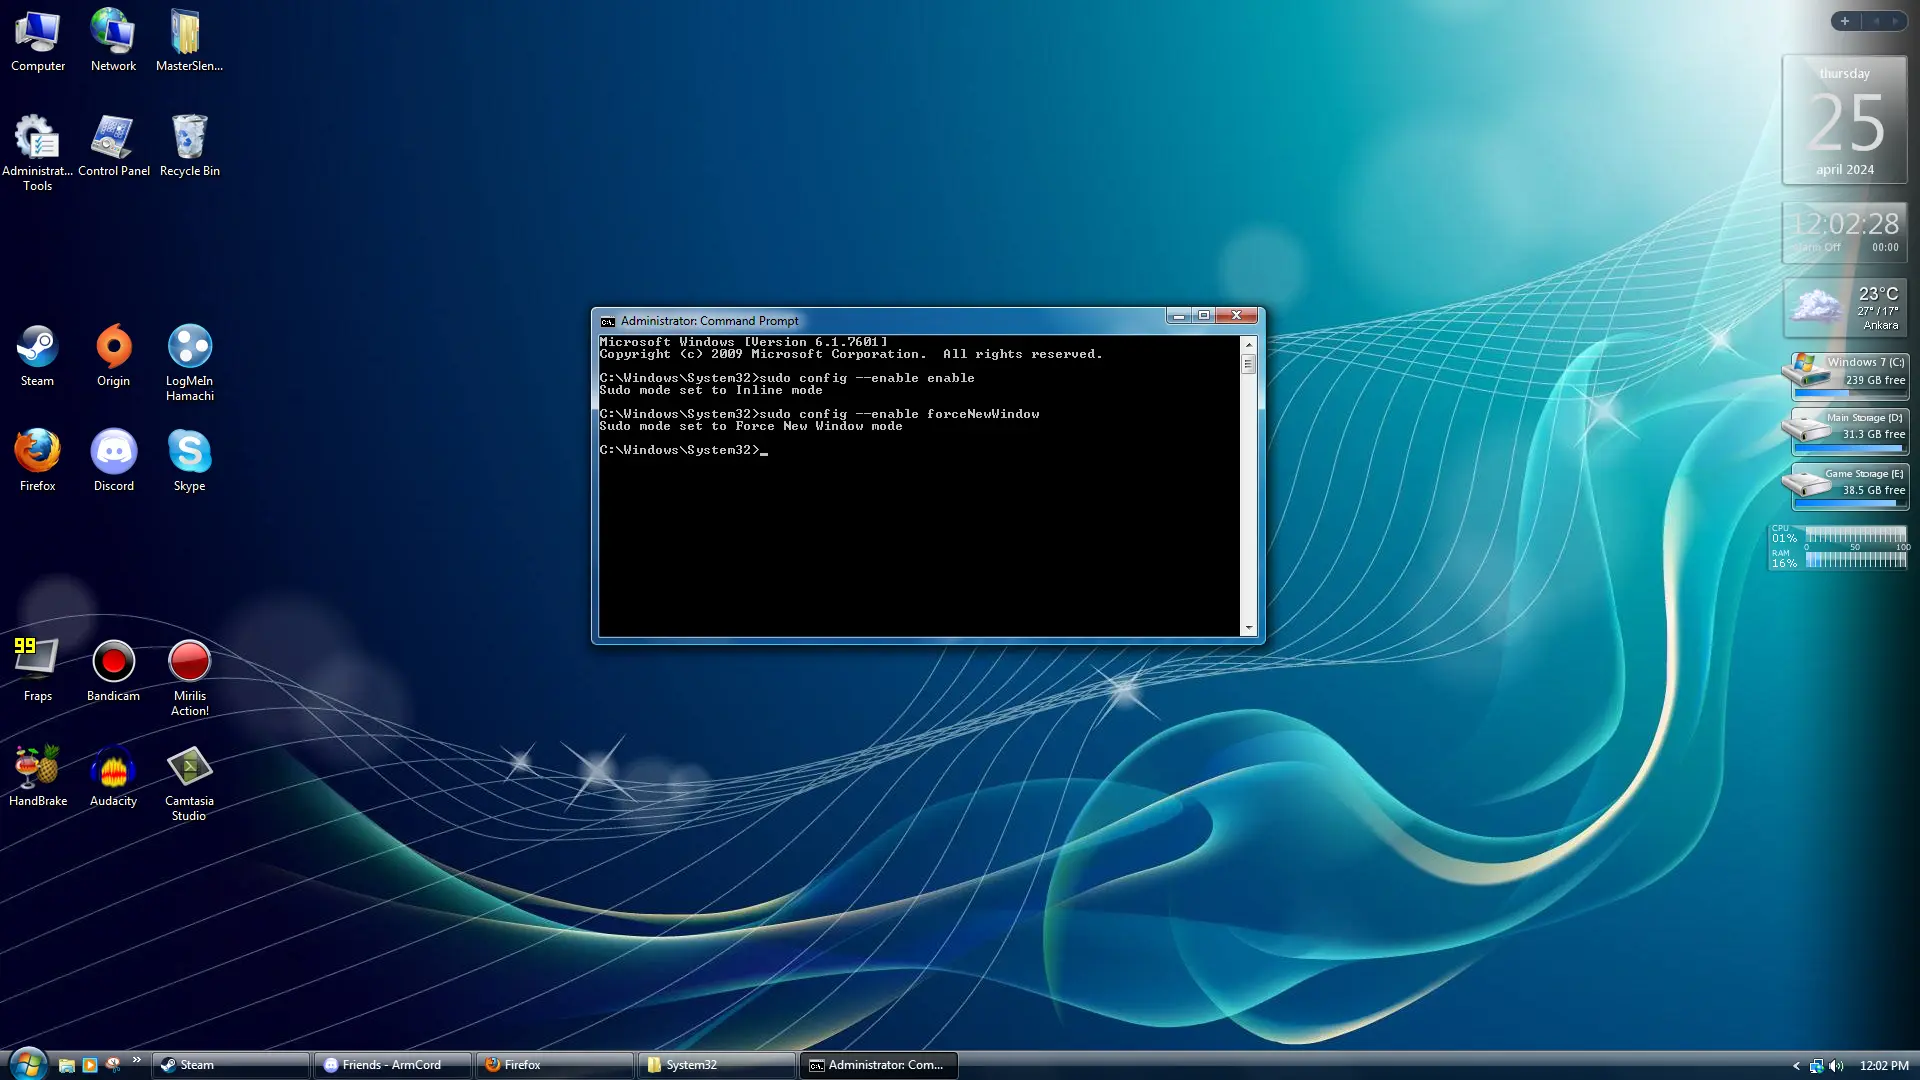This screenshot has height=1080, width=1920.
Task: Open the Network desktop icon
Action: pos(113,40)
